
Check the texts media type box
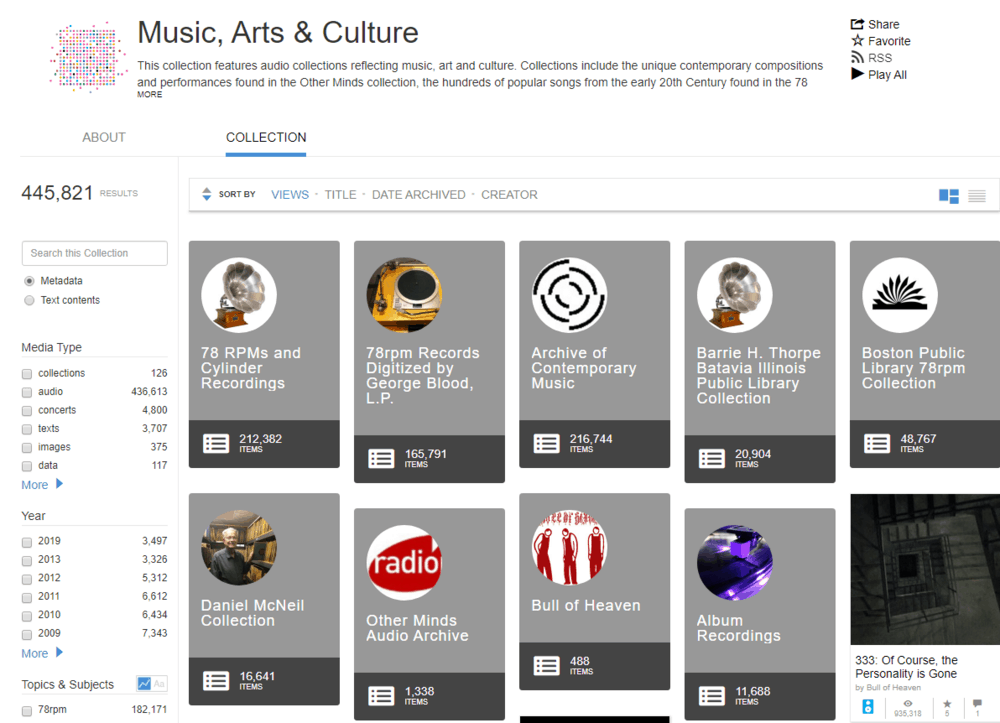click(x=27, y=429)
